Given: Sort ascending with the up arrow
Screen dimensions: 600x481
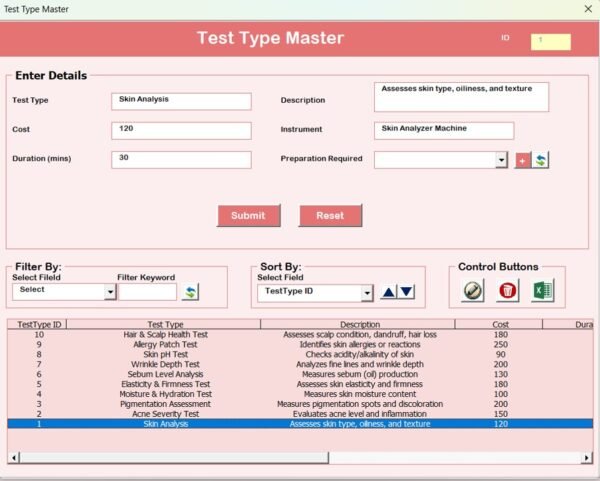Looking at the screenshot, I should 389,292.
